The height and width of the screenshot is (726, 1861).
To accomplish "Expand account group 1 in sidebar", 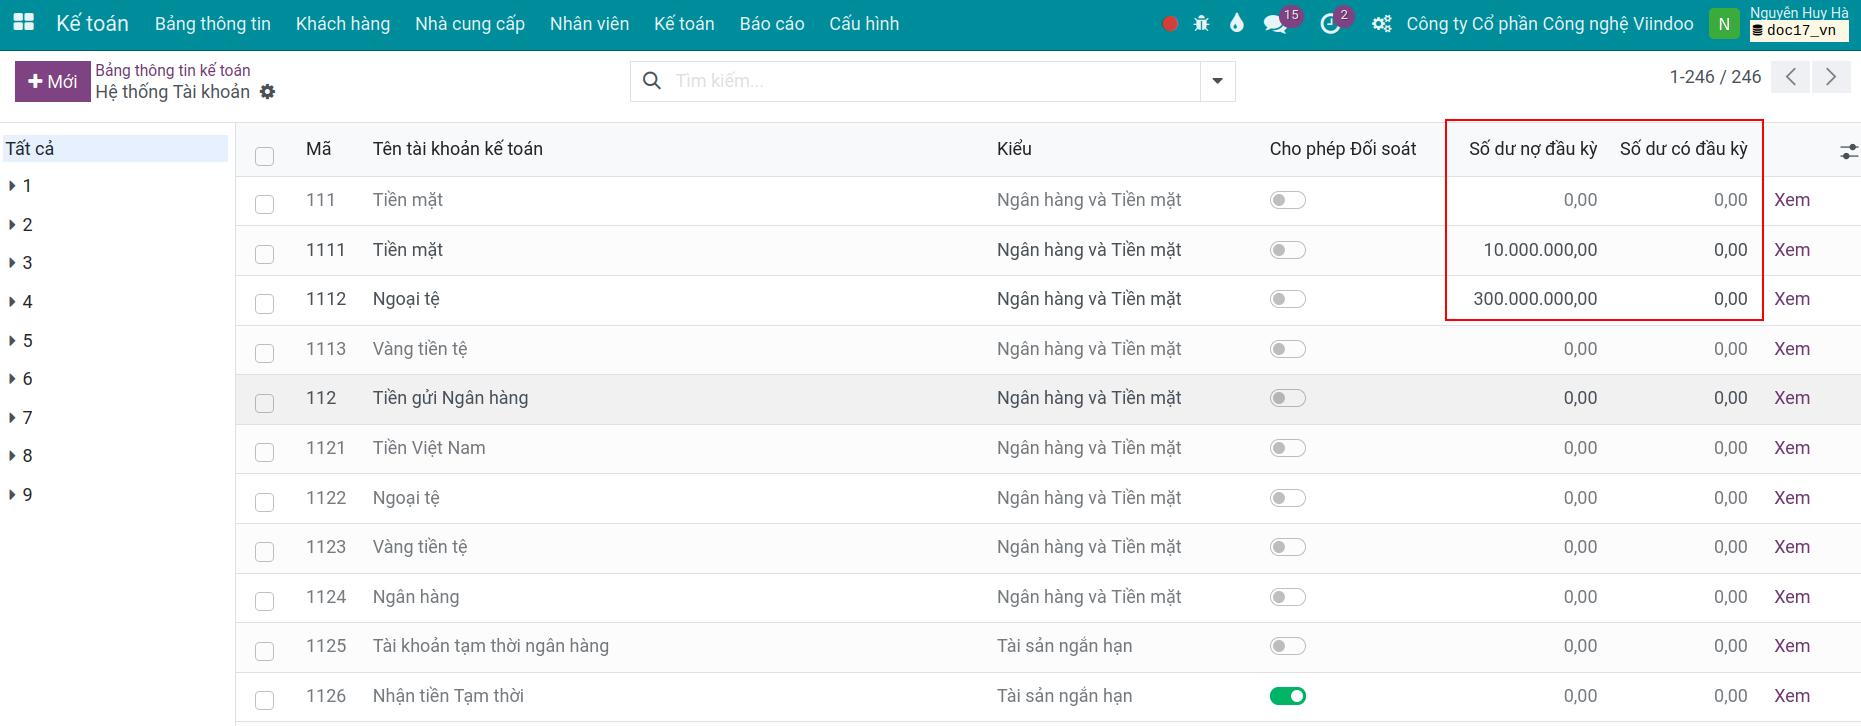I will point(12,186).
